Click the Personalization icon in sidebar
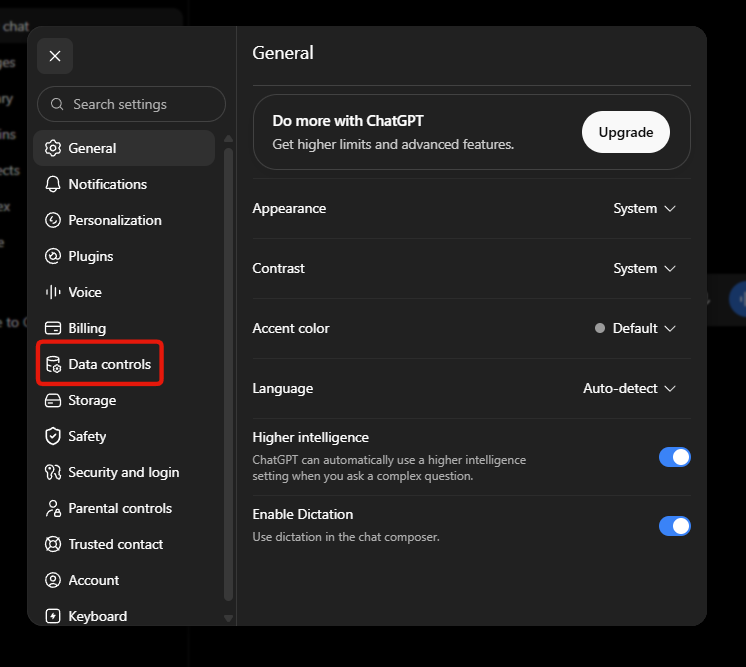The image size is (746, 667). pyautogui.click(x=53, y=220)
